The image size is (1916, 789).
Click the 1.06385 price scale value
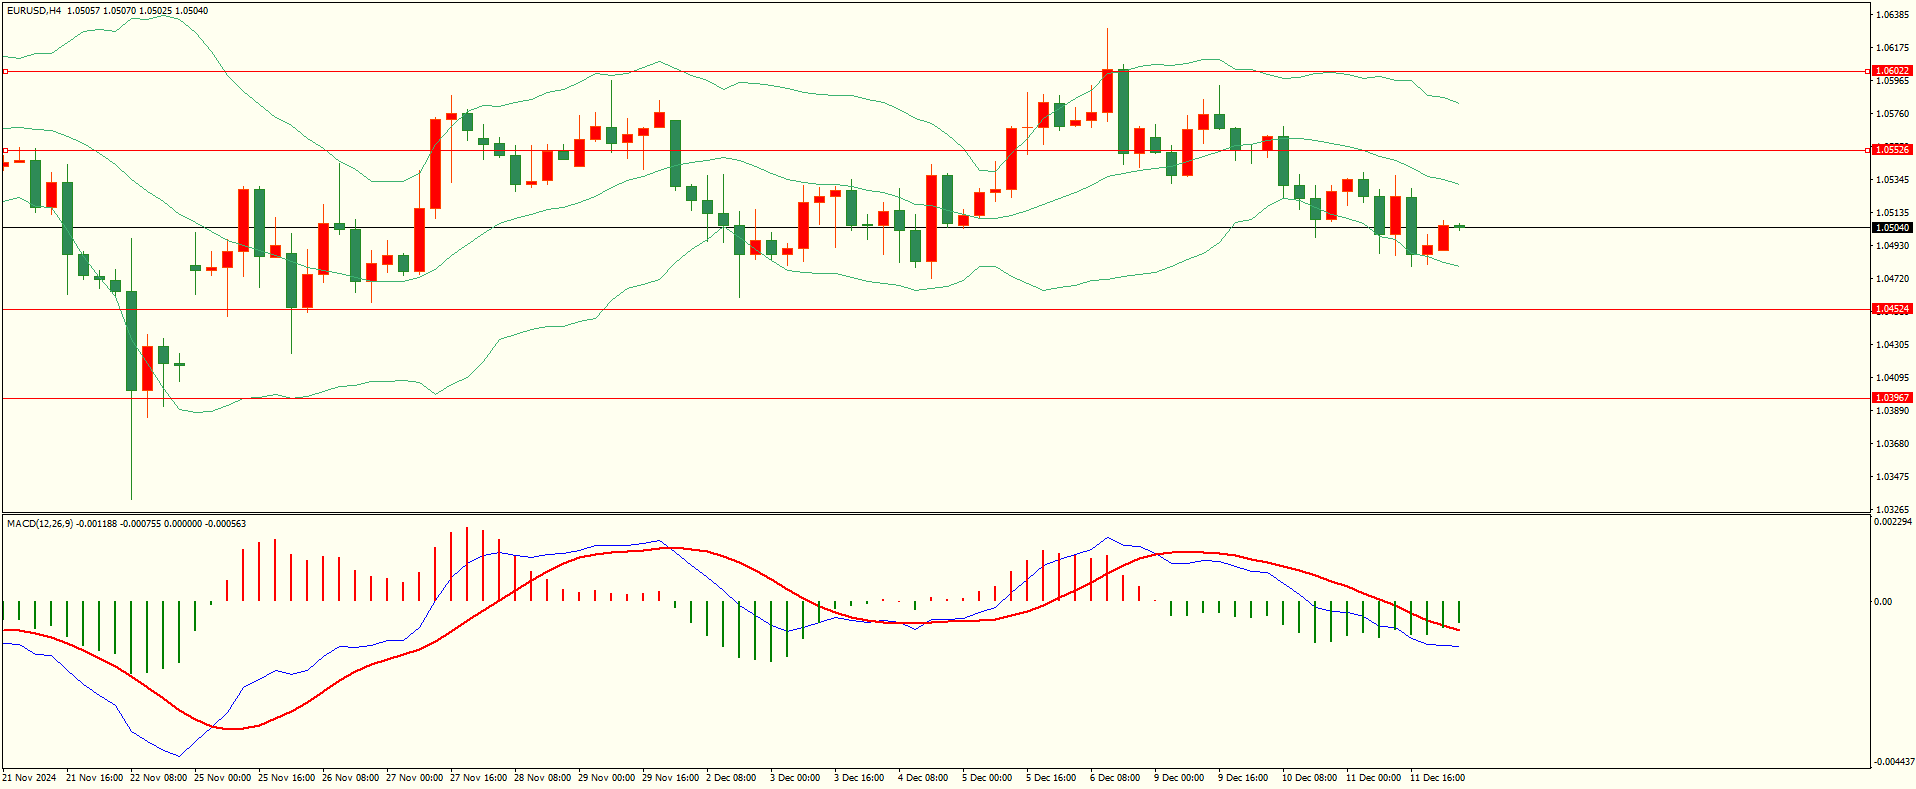pos(1893,15)
